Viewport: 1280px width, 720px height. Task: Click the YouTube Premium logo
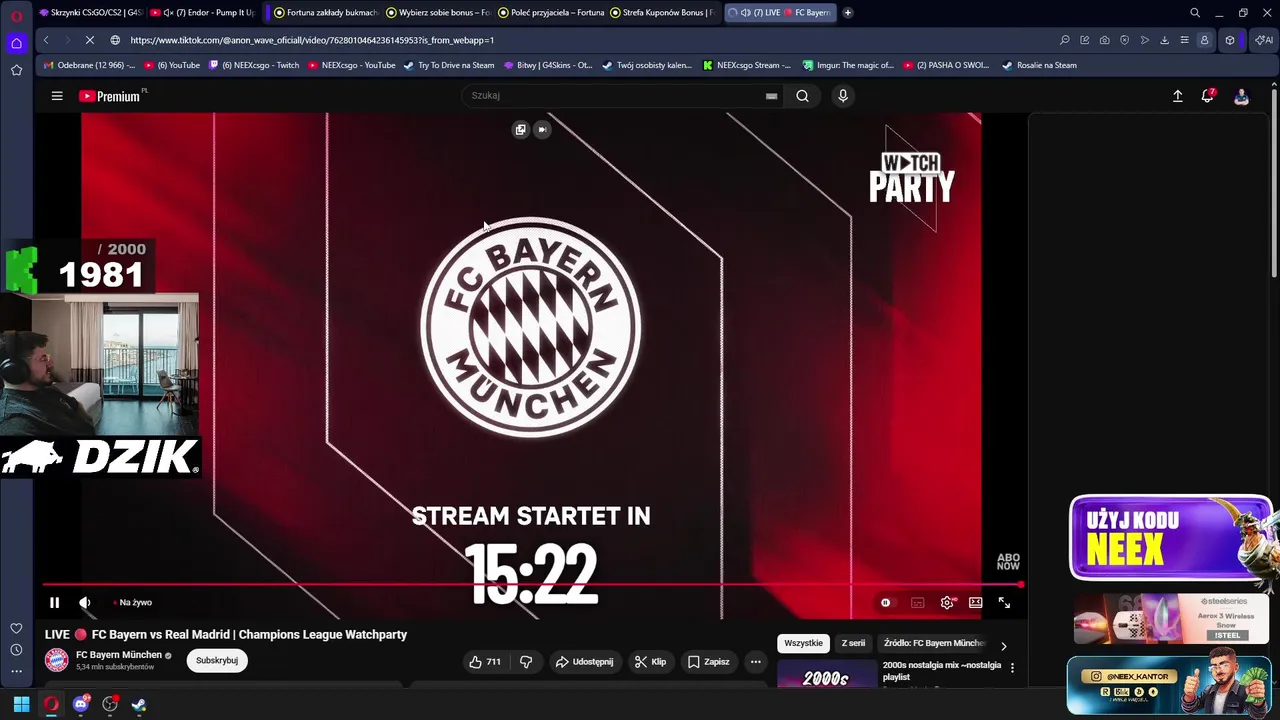(109, 96)
